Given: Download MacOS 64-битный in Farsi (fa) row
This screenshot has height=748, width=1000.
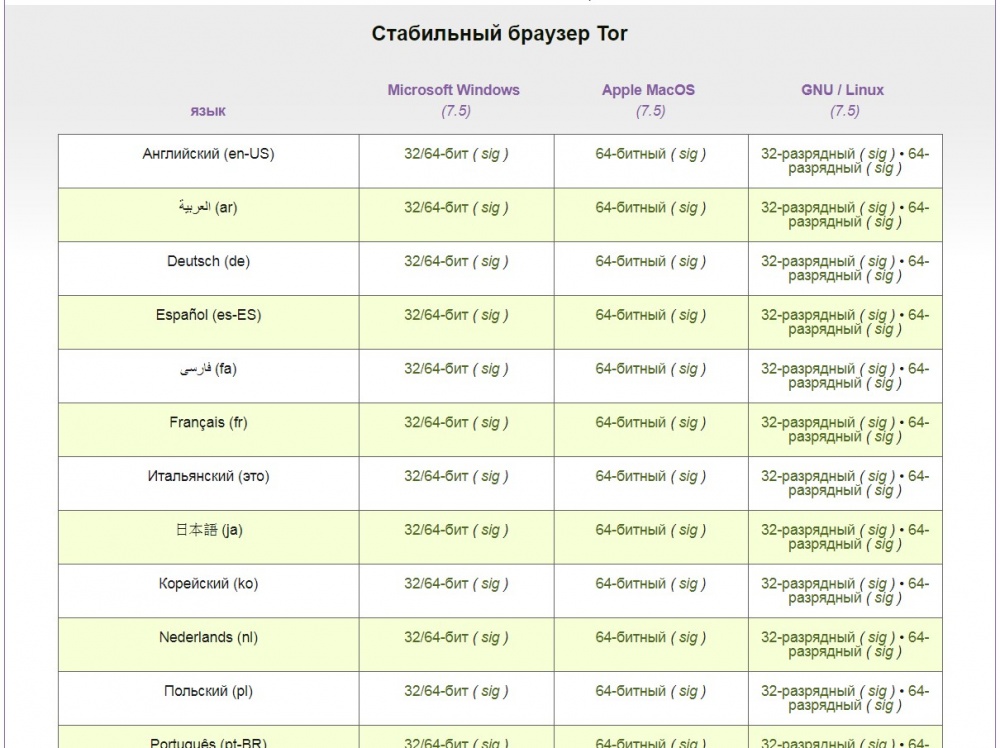Looking at the screenshot, I should tap(630, 369).
